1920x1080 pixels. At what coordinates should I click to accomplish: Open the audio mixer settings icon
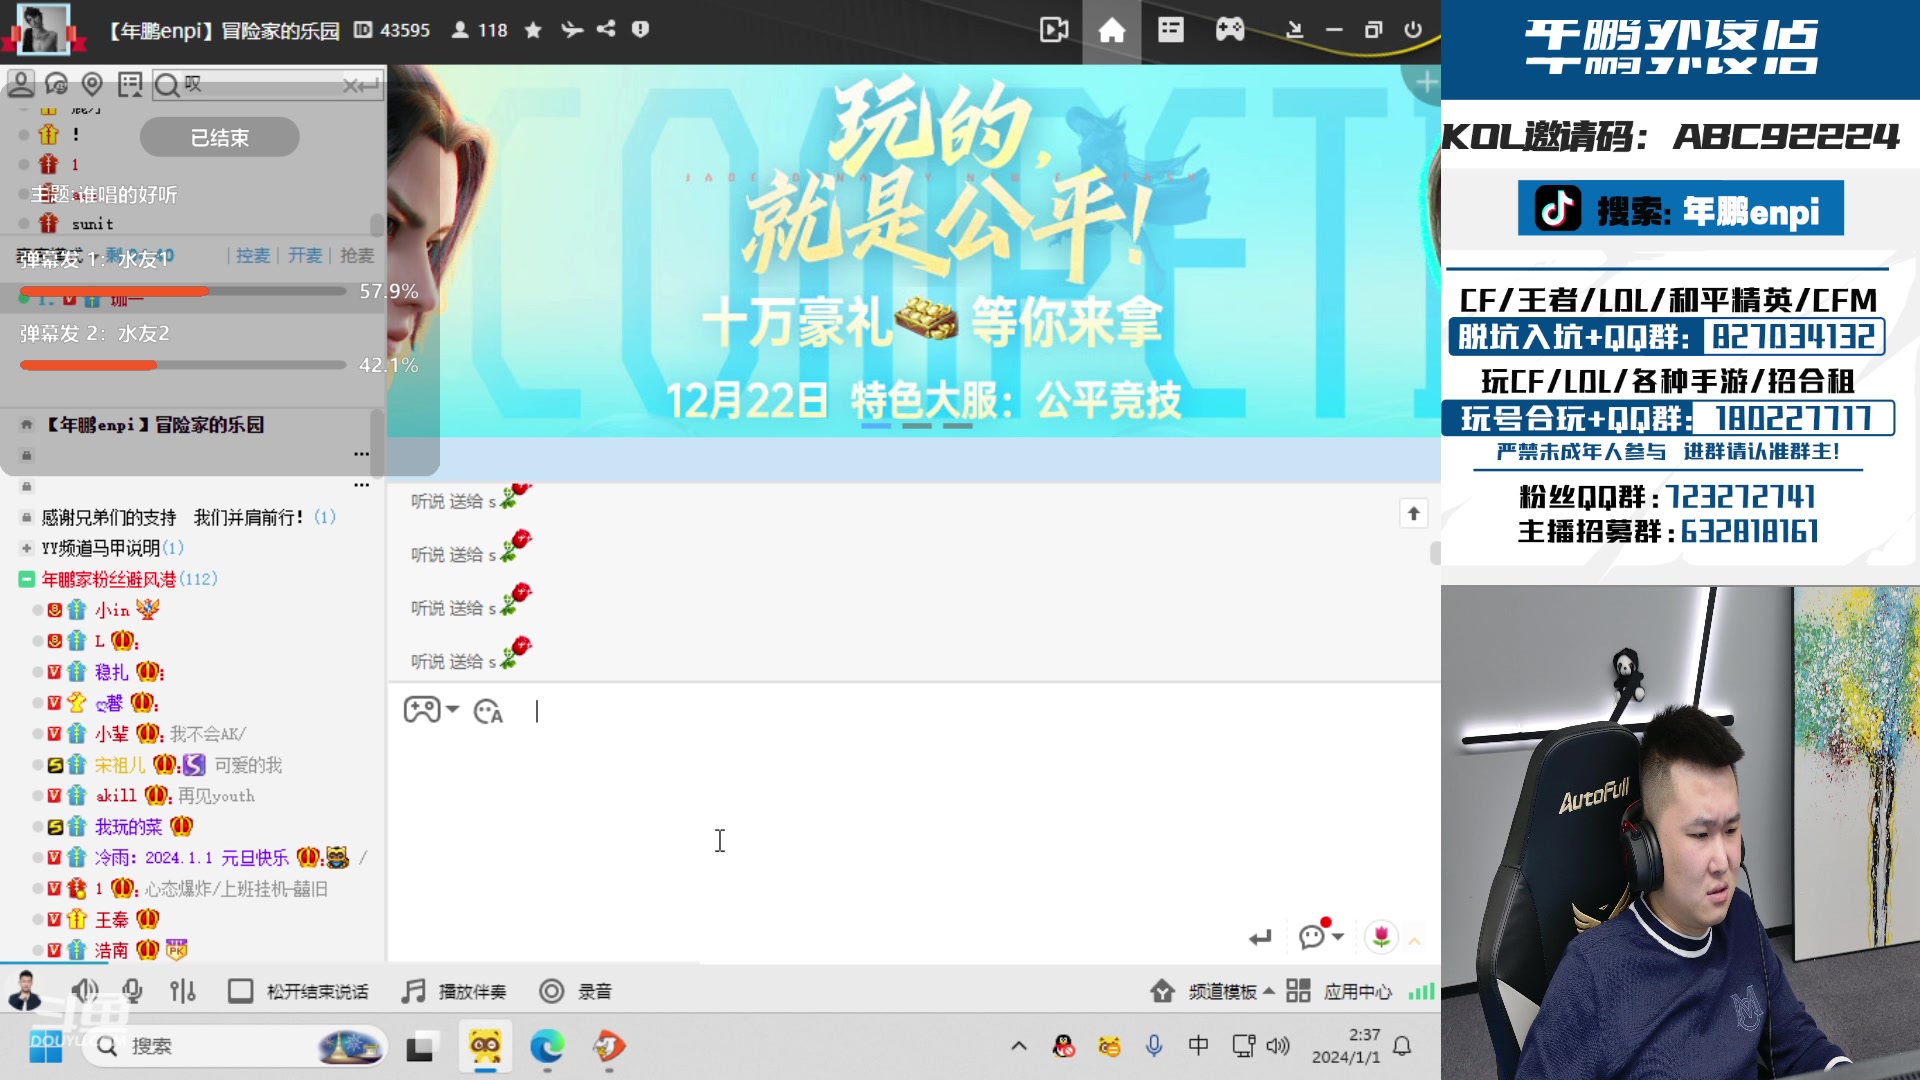click(x=182, y=991)
